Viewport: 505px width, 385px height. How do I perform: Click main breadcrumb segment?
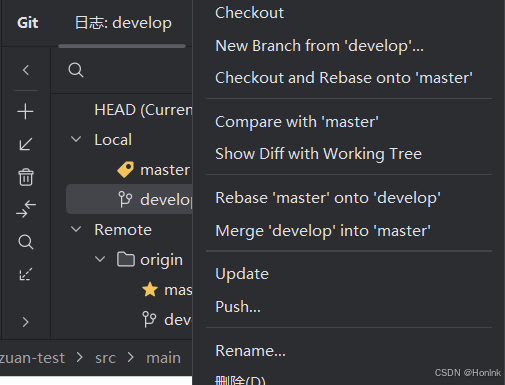163,358
